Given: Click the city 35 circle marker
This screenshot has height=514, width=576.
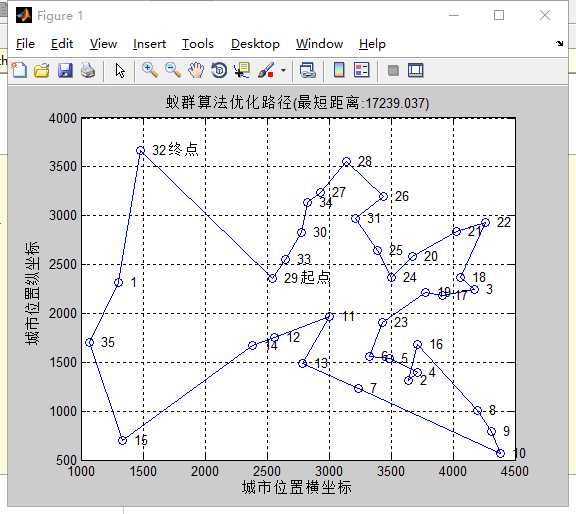Looking at the screenshot, I should pos(90,342).
